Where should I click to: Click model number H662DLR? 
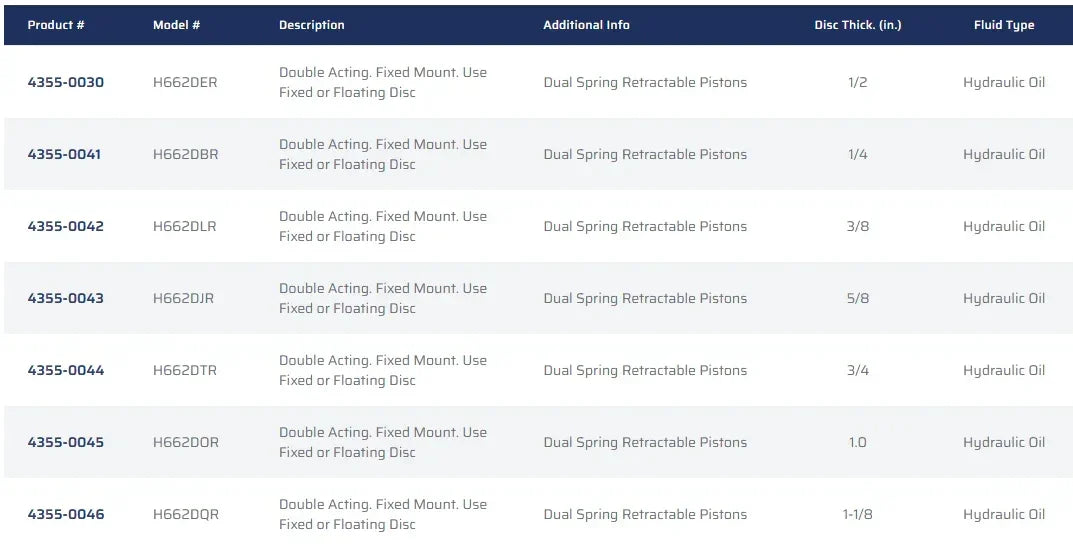(x=184, y=226)
